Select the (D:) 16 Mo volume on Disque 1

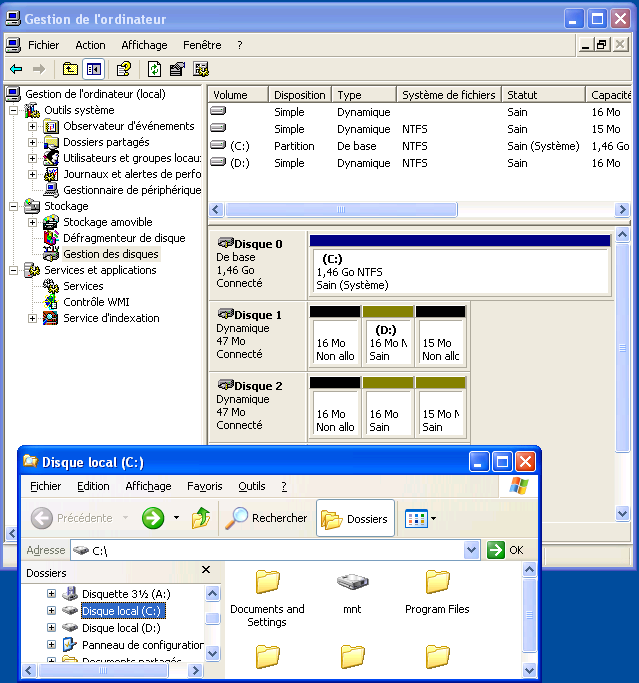tap(388, 342)
